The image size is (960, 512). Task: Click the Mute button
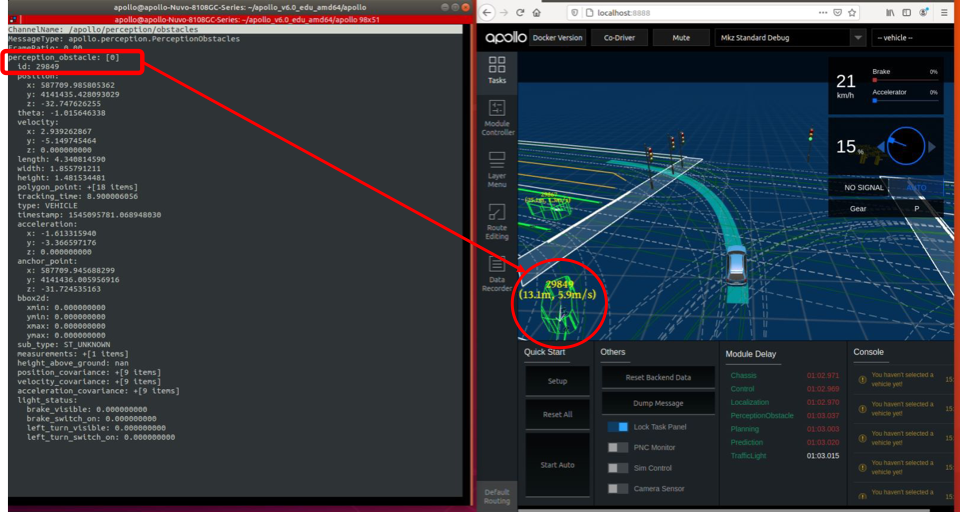[681, 38]
